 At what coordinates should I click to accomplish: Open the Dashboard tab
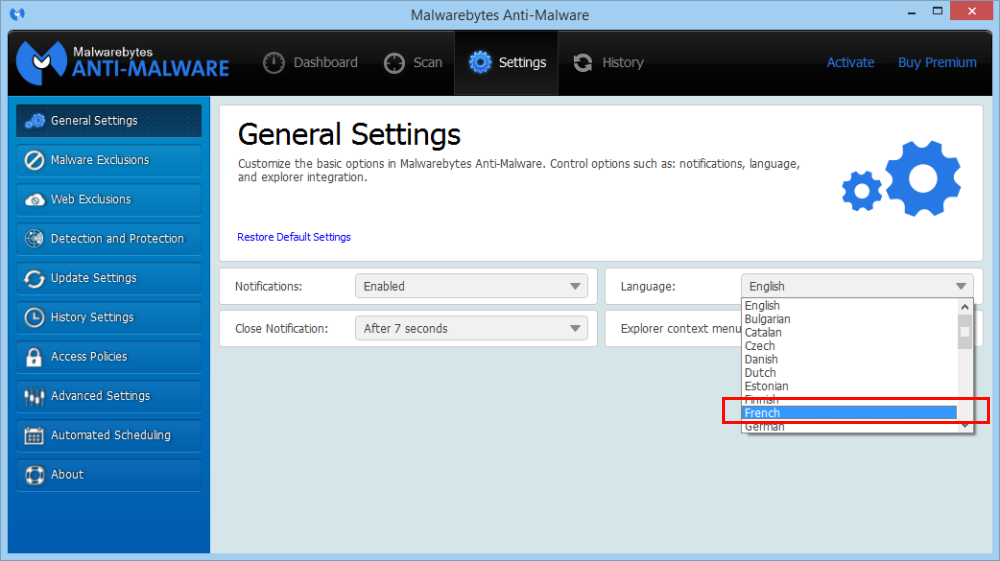[310, 62]
